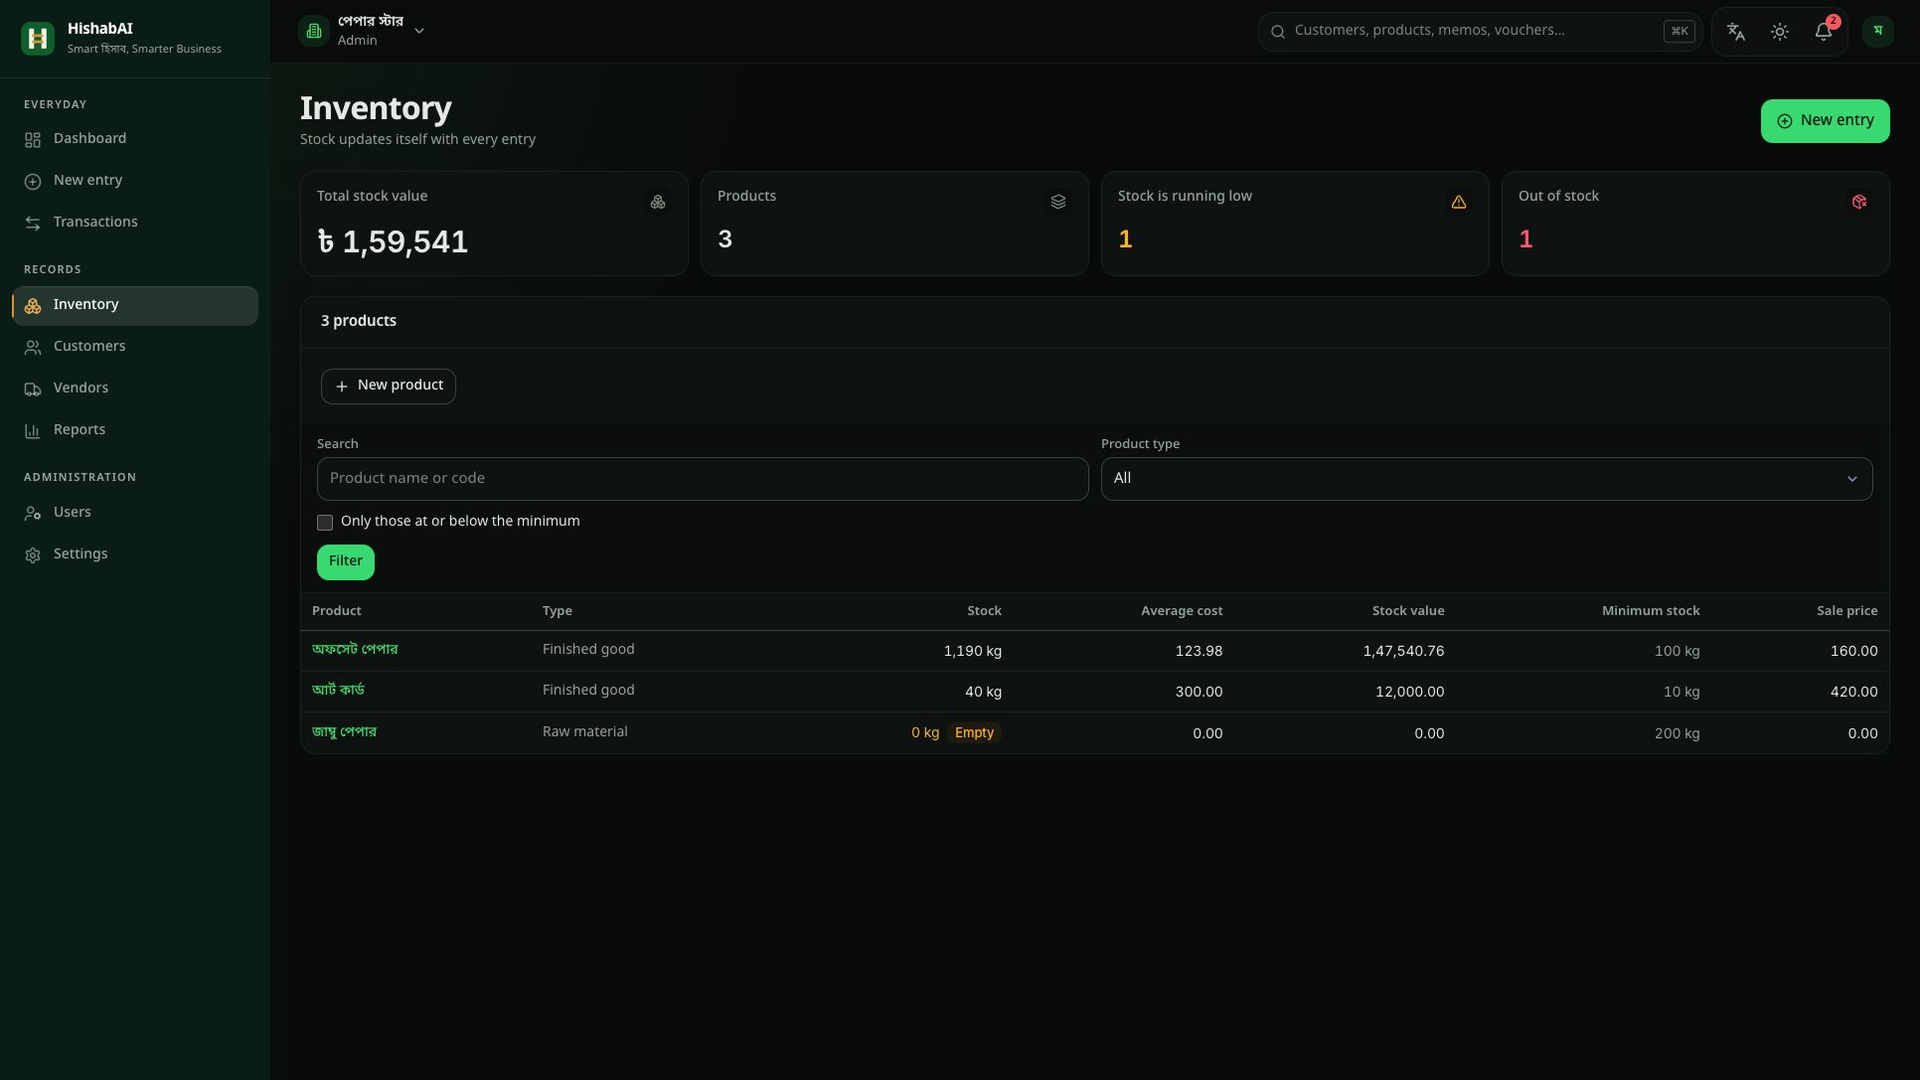Click the language translate icon
Screen dimensions: 1920x1080
point(1736,32)
